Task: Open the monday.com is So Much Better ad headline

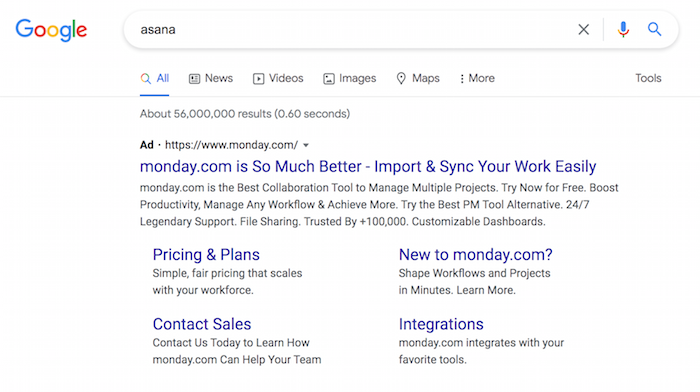Action: click(368, 167)
